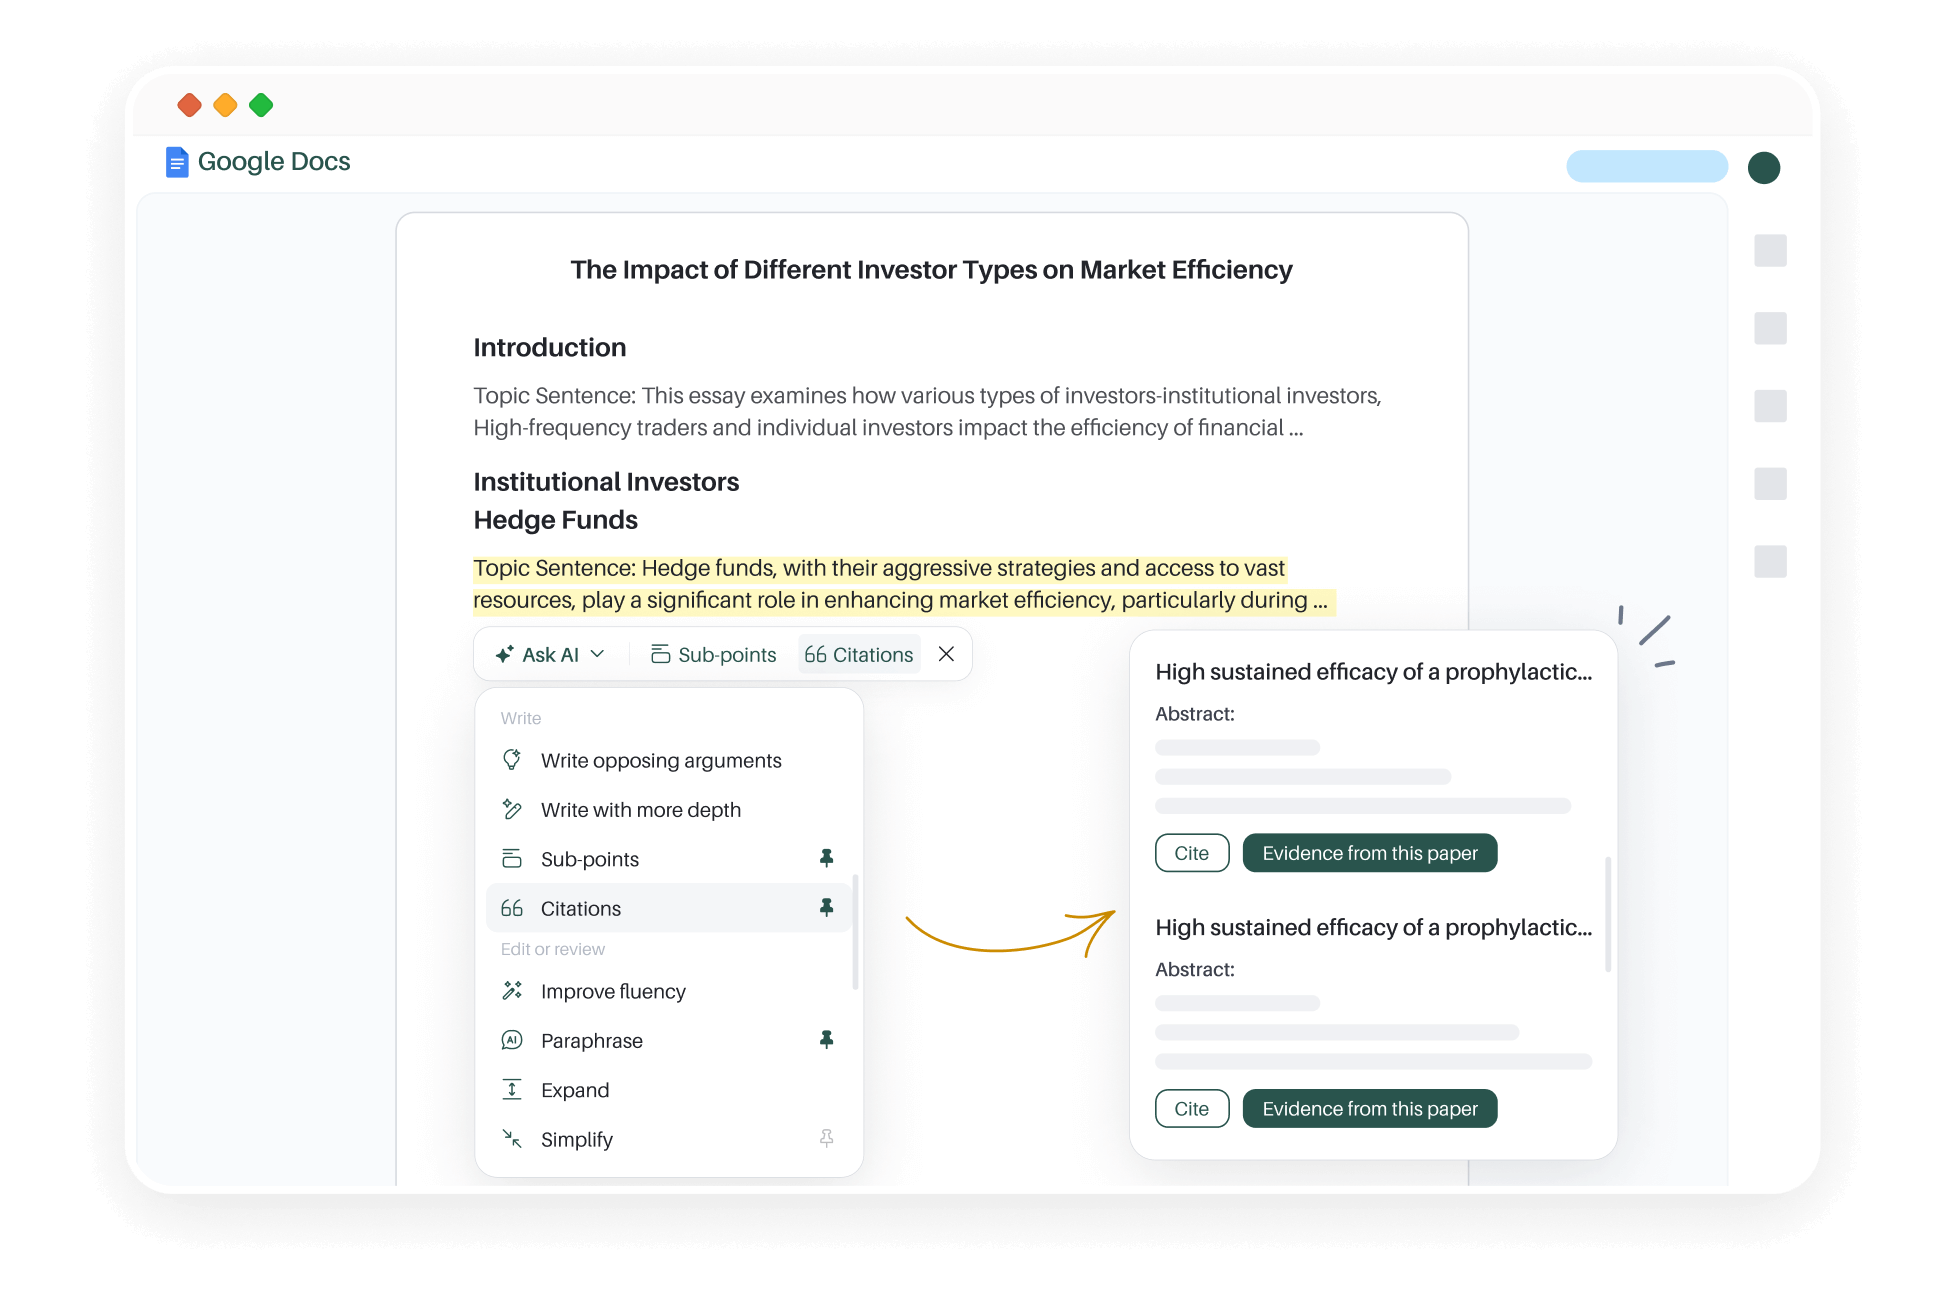Click 'Cite' on the second paper
Viewport: 1944px width, 1291px height.
pos(1192,1108)
